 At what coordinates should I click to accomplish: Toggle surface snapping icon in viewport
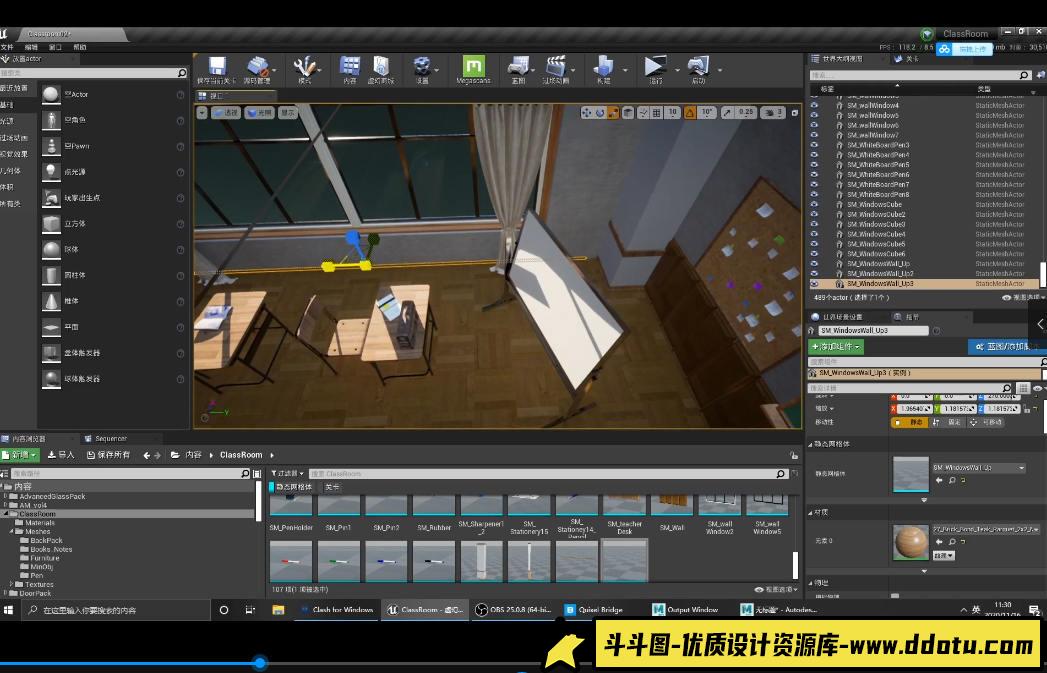(643, 113)
